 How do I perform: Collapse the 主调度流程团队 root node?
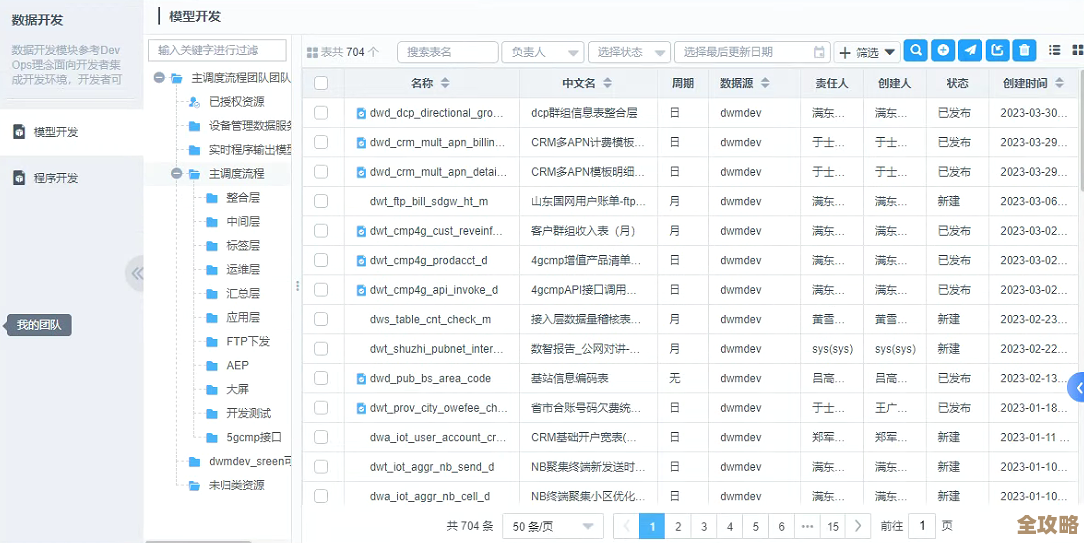coord(159,78)
